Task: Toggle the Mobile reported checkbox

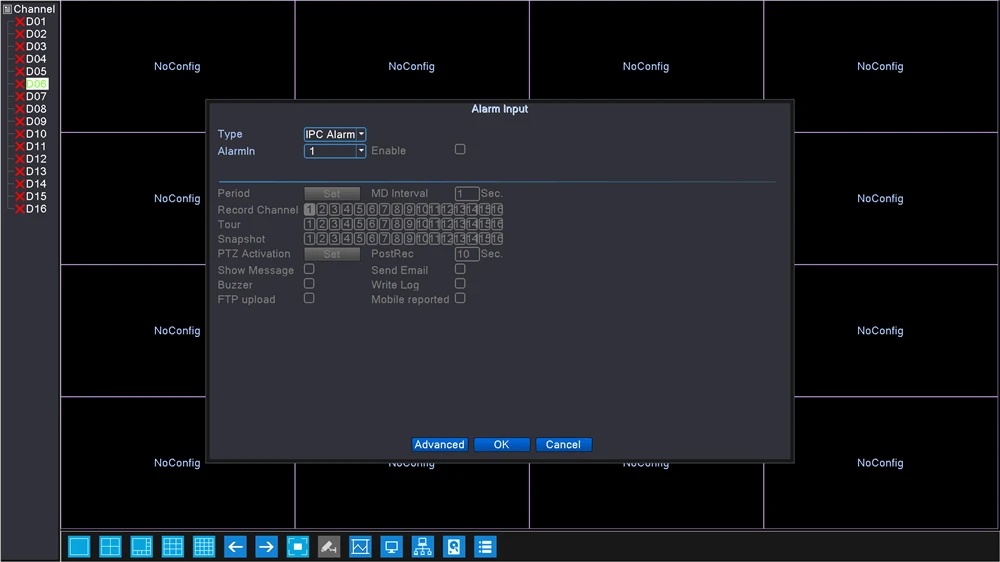Action: tap(460, 299)
